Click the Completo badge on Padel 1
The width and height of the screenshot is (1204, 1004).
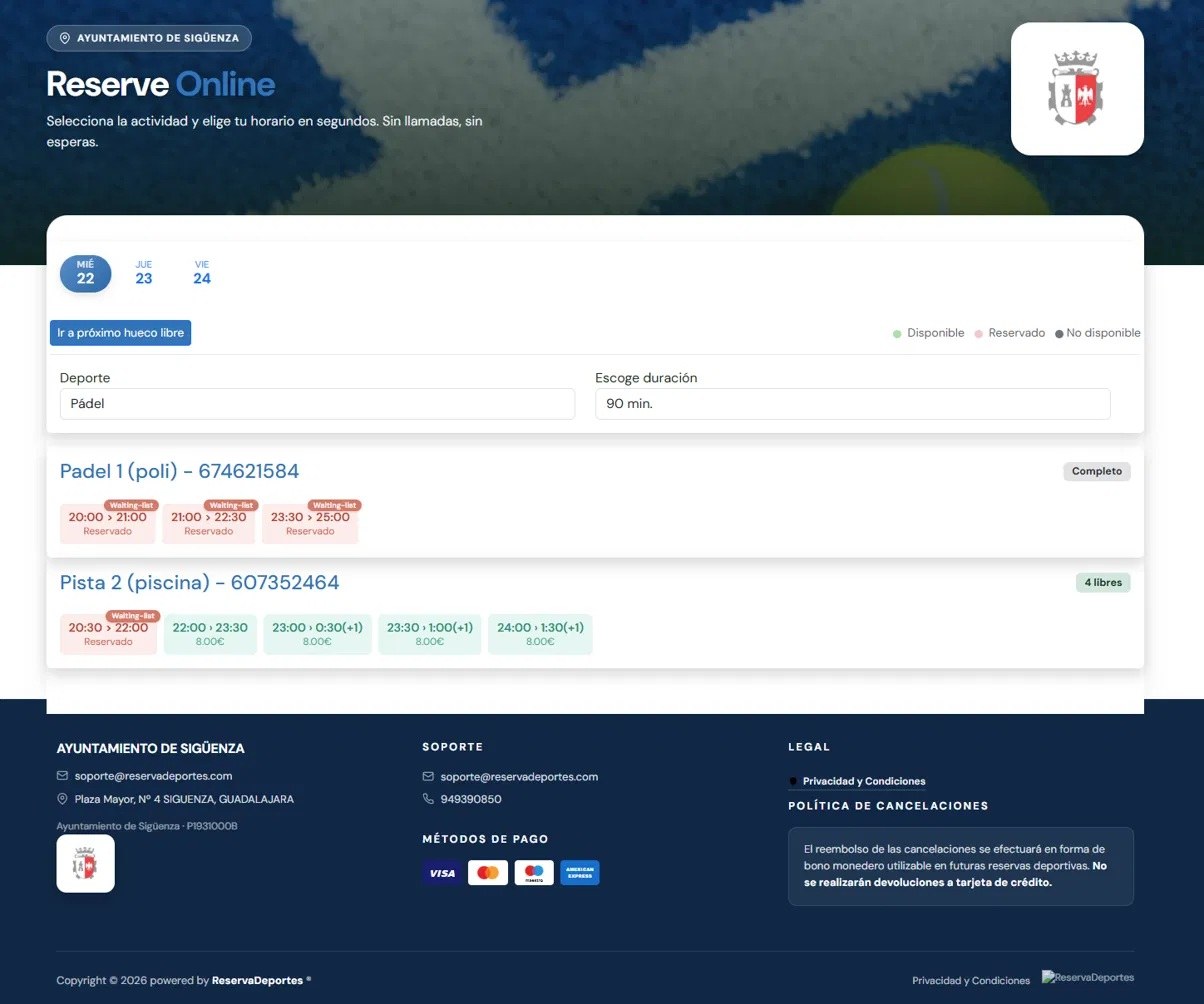click(1097, 471)
